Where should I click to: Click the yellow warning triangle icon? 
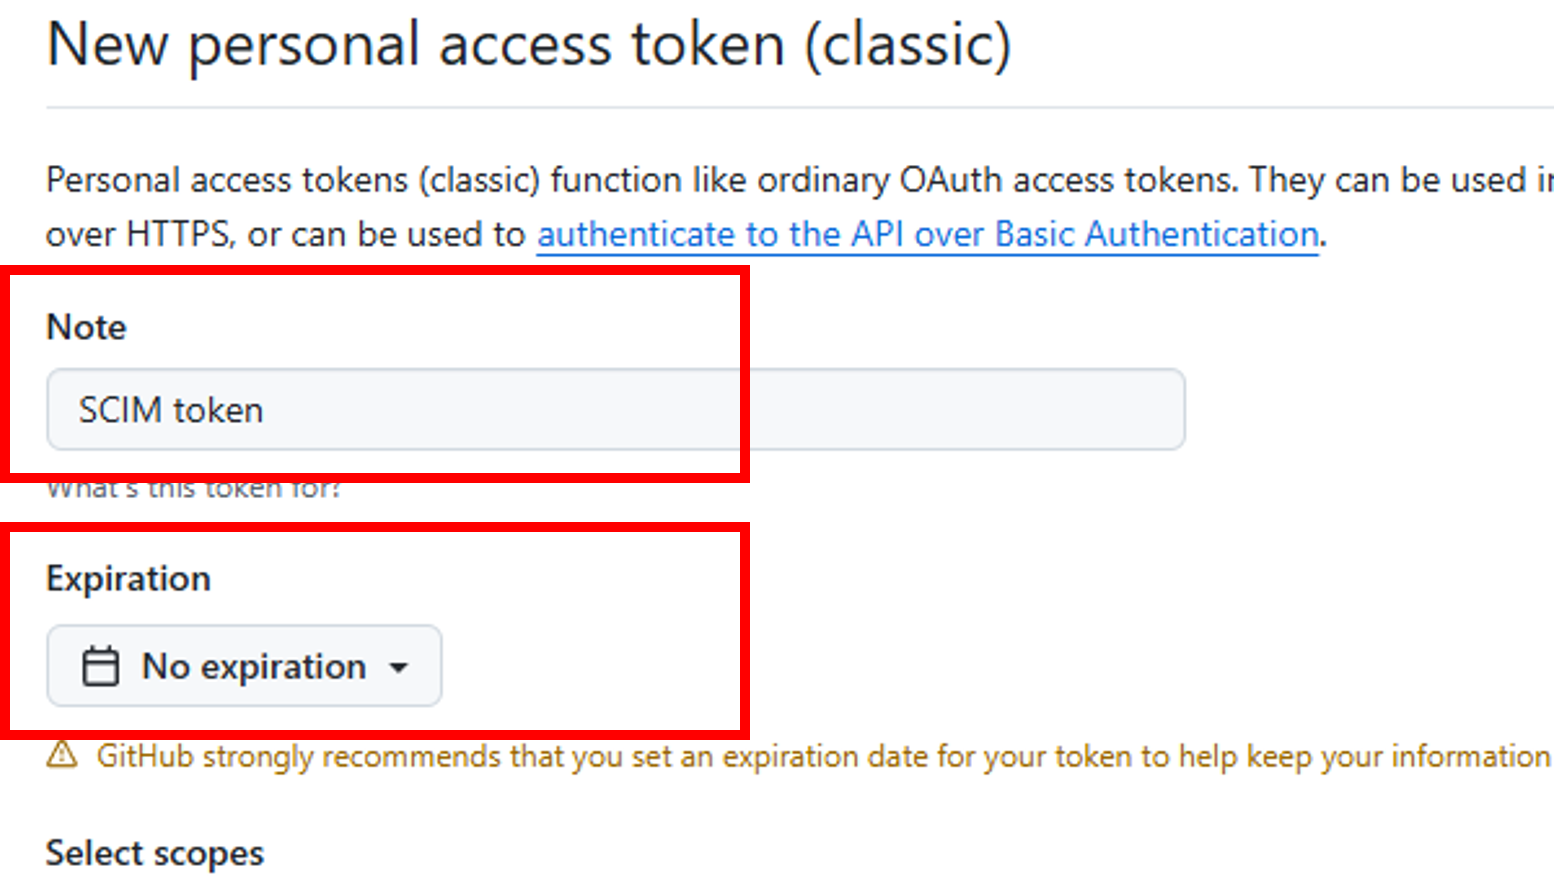click(62, 755)
